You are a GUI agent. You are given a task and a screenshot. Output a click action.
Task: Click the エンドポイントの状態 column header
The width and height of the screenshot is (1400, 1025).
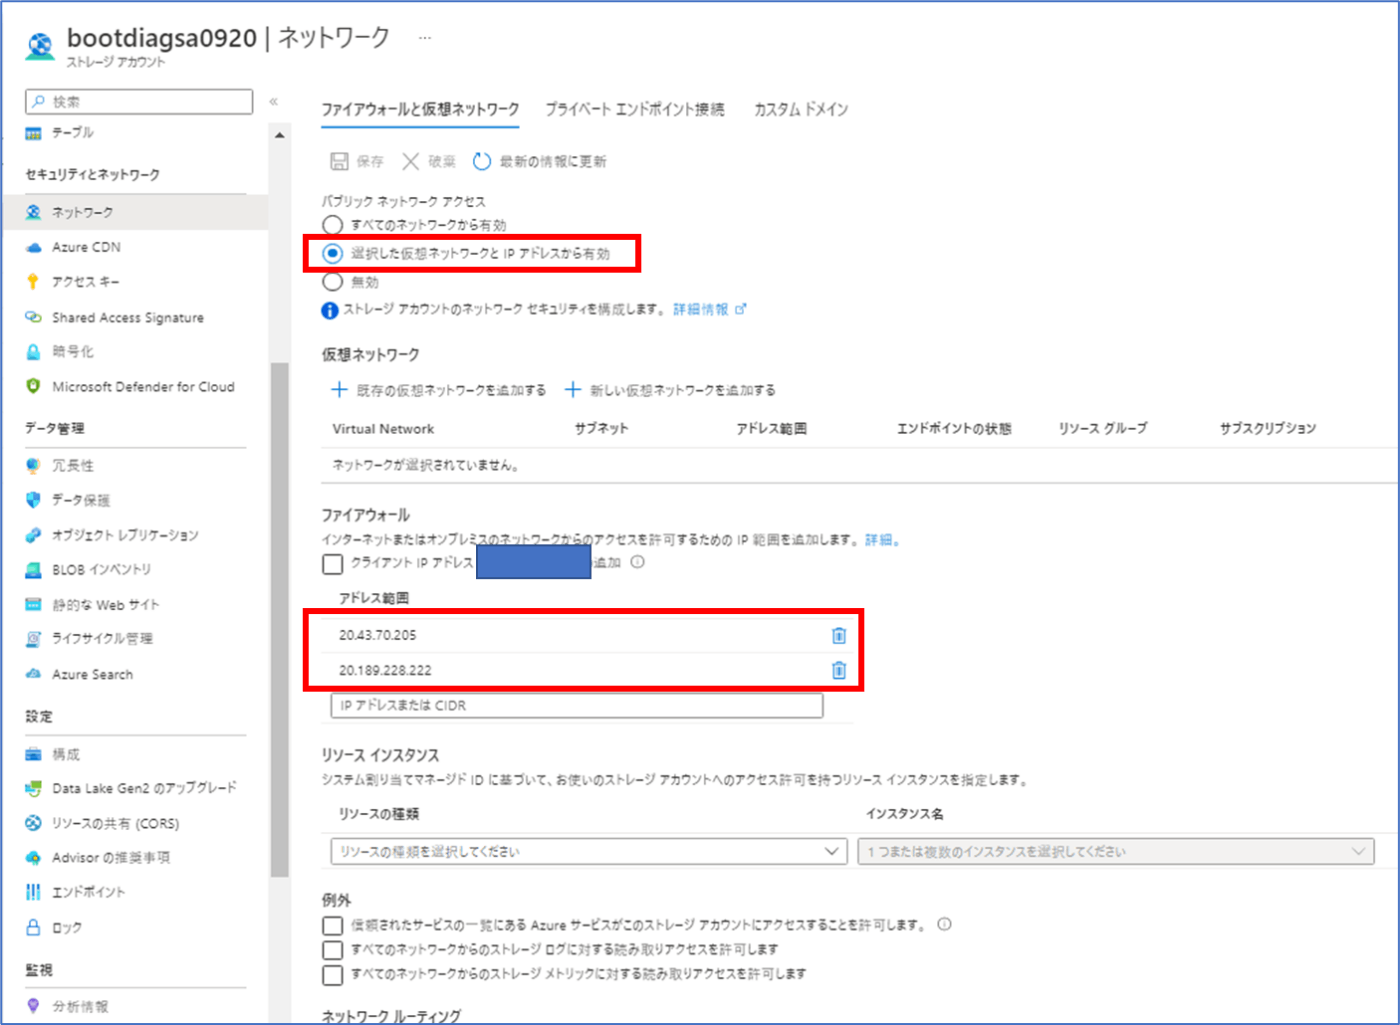954,428
